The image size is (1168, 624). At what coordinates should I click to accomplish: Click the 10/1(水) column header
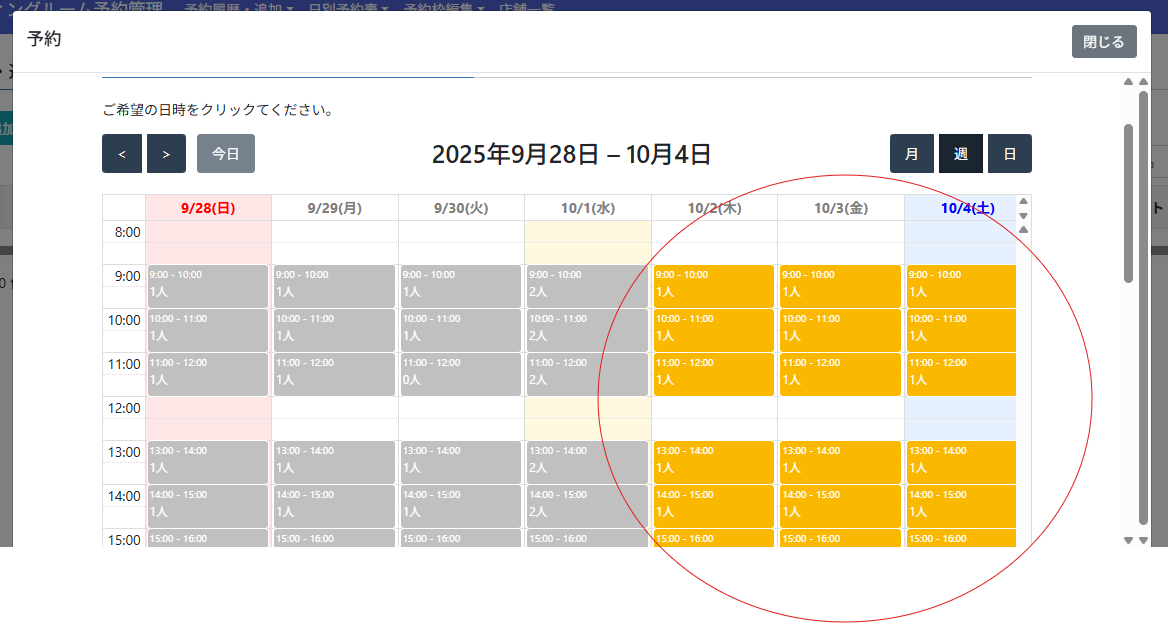pyautogui.click(x=587, y=208)
